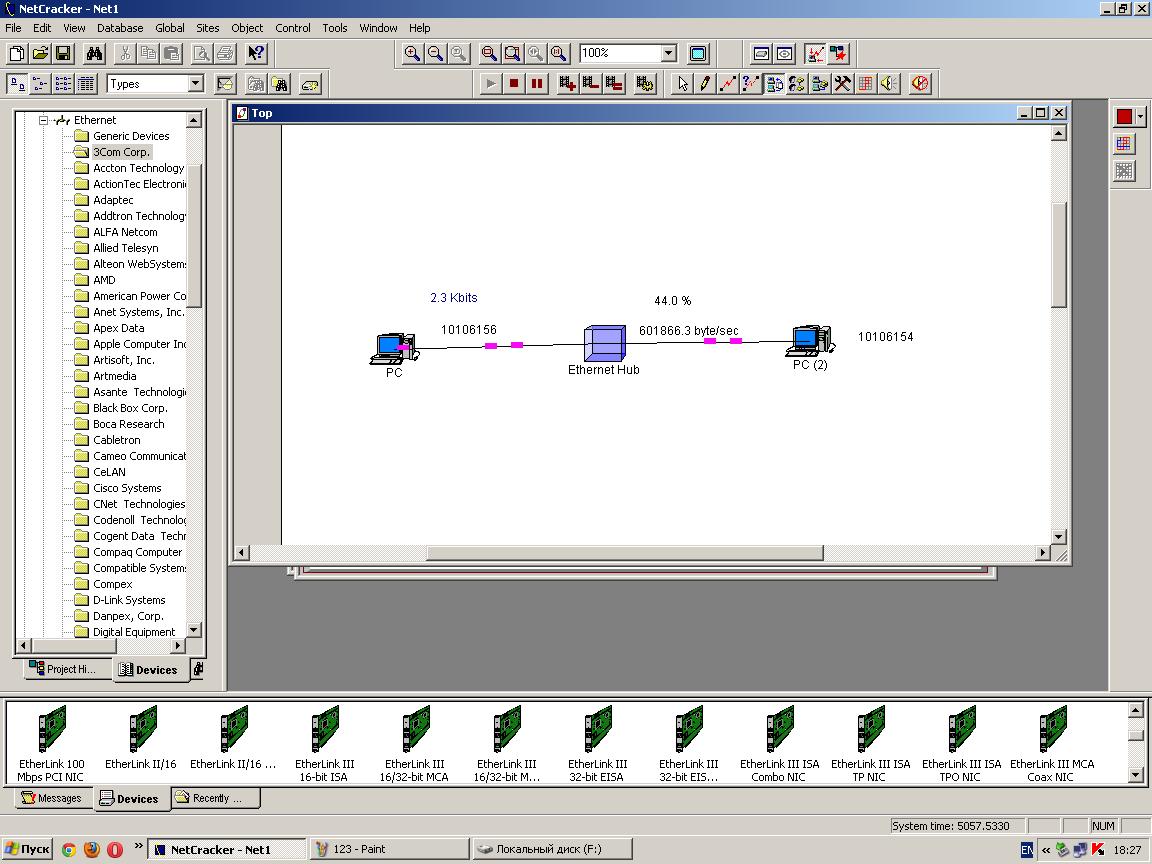
Task: Launch Opera from the quick launch bar
Action: coord(115,850)
